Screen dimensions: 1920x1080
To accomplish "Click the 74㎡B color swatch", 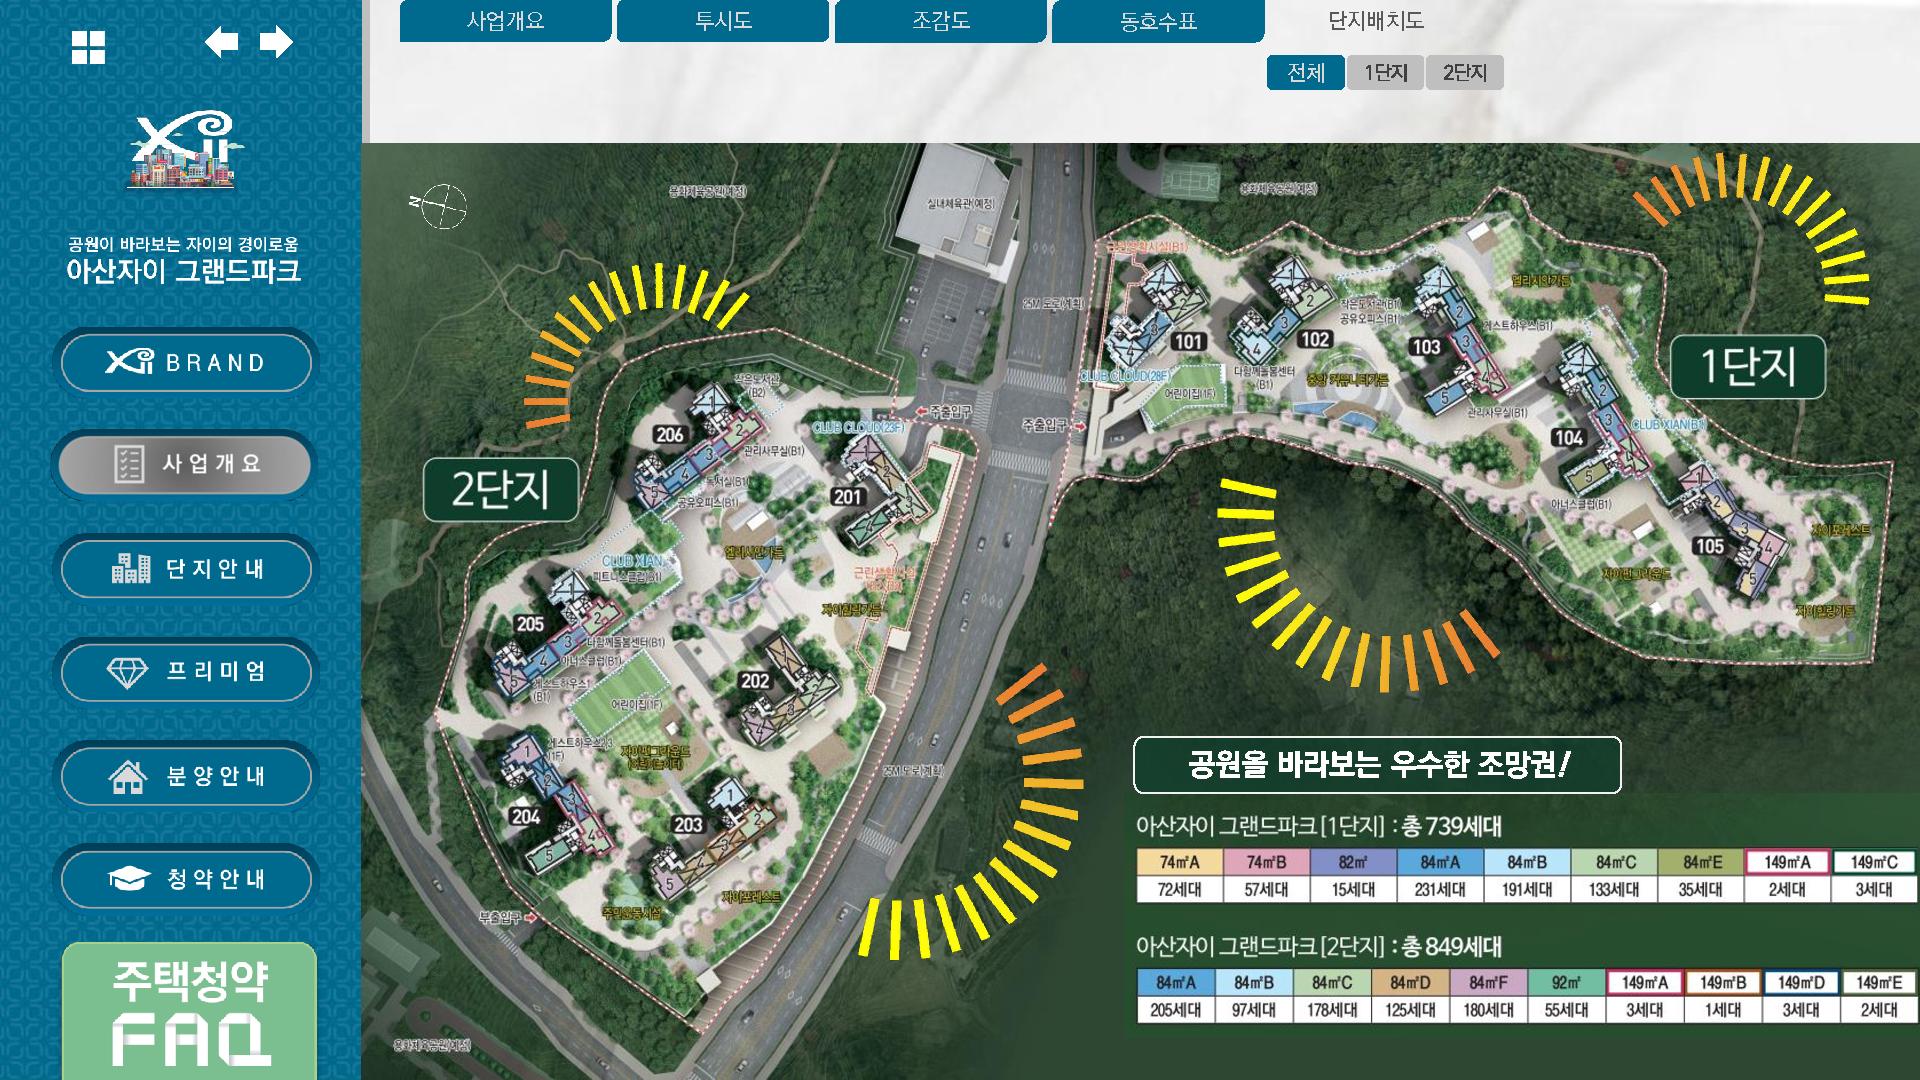I will pyautogui.click(x=1266, y=862).
